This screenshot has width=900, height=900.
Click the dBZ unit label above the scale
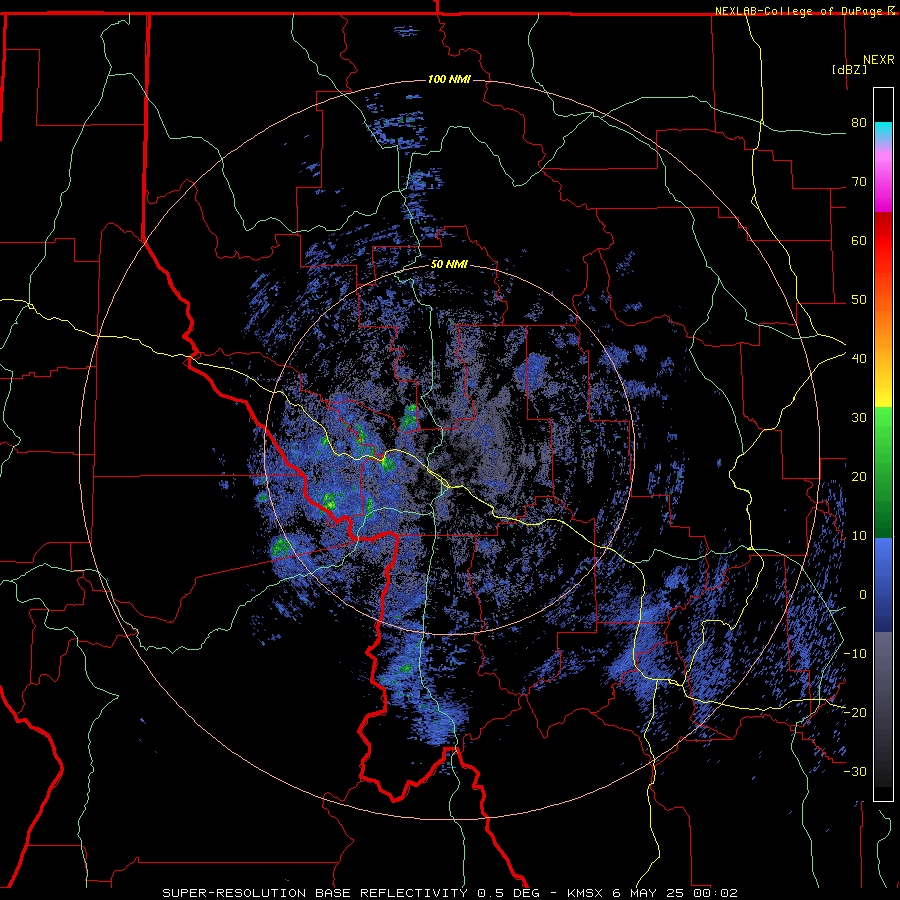point(849,69)
